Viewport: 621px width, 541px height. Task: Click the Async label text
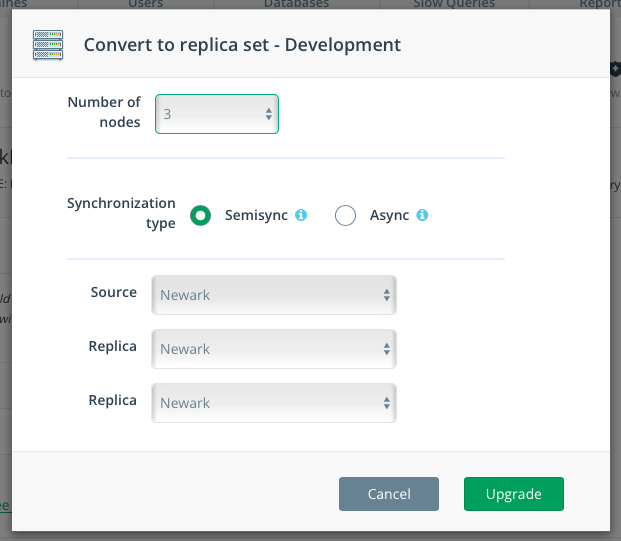pyautogui.click(x=389, y=215)
